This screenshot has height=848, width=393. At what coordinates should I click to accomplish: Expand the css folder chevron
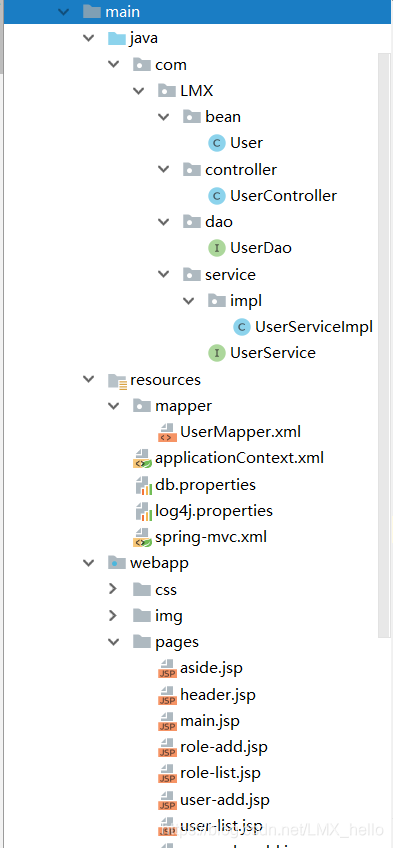(x=113, y=589)
